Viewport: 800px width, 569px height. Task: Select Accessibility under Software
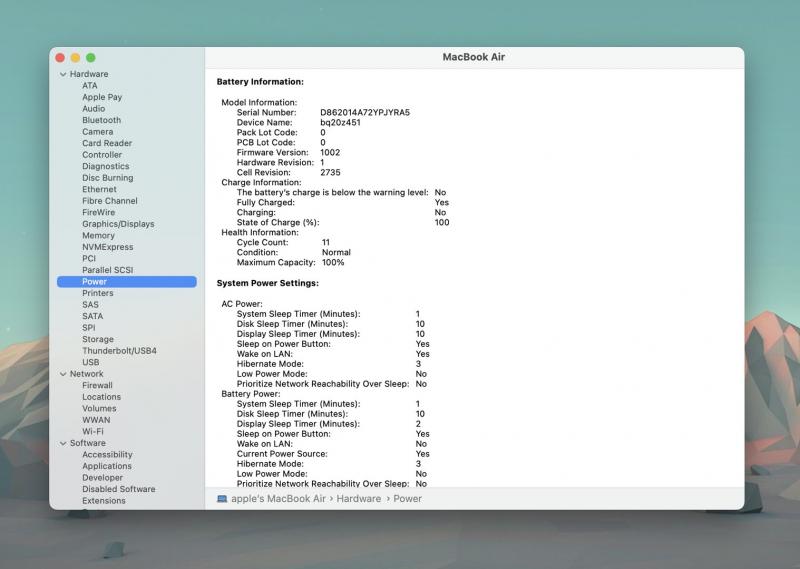click(107, 455)
